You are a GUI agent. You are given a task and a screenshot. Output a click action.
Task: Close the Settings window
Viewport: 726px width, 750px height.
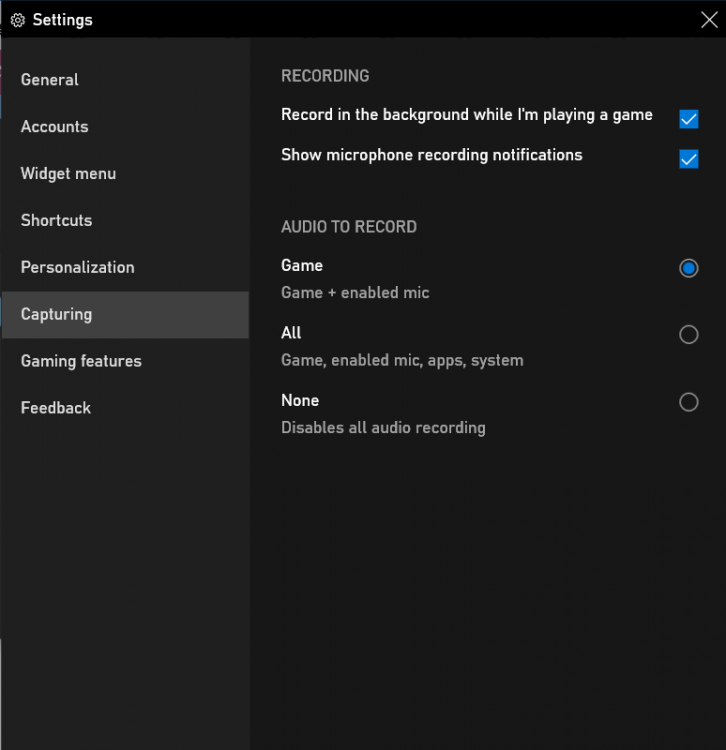(x=708, y=19)
